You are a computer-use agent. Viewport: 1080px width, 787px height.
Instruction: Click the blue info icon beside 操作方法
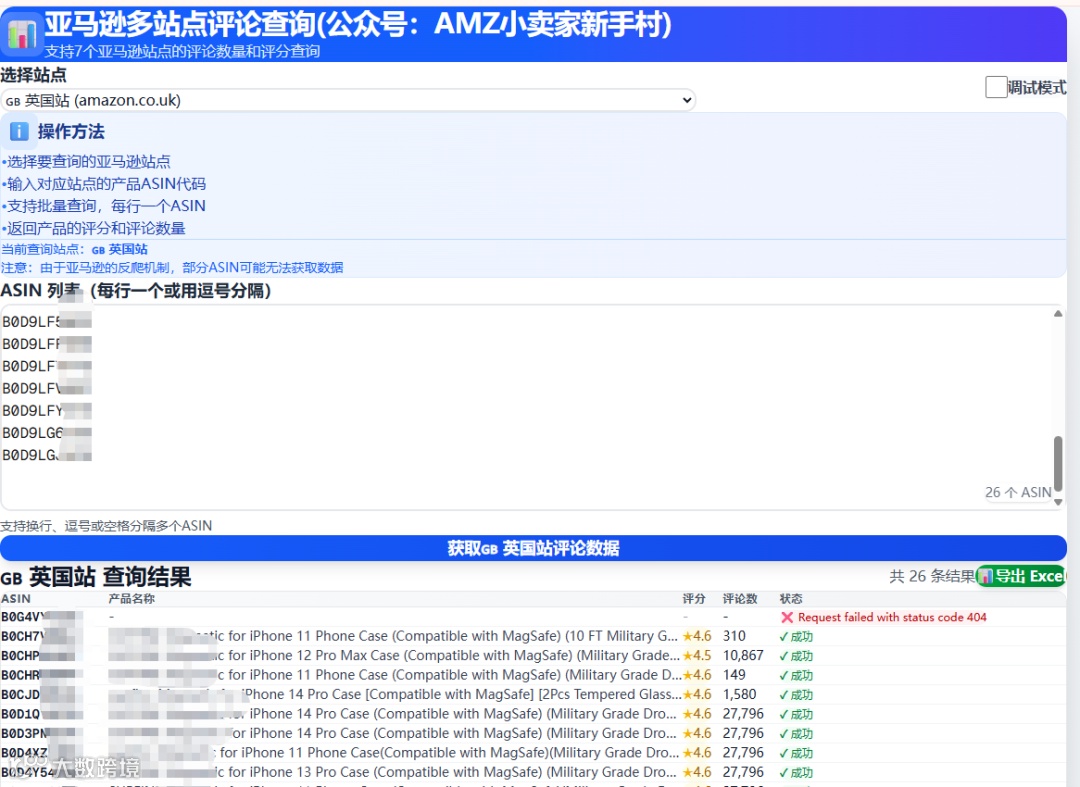tap(19, 131)
